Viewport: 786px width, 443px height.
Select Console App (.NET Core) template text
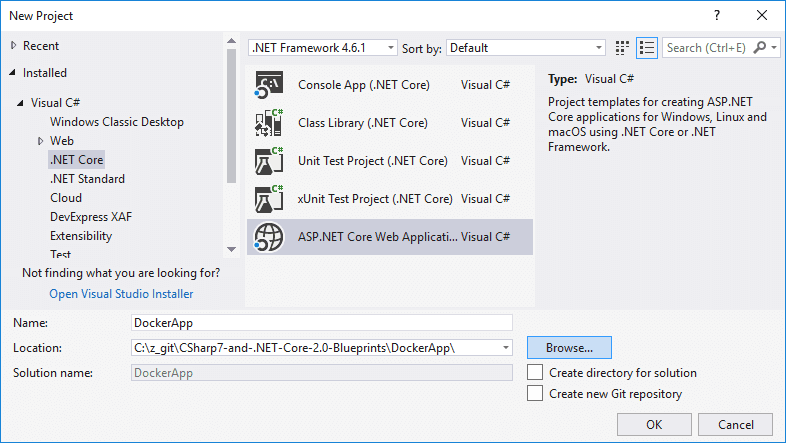pos(364,85)
